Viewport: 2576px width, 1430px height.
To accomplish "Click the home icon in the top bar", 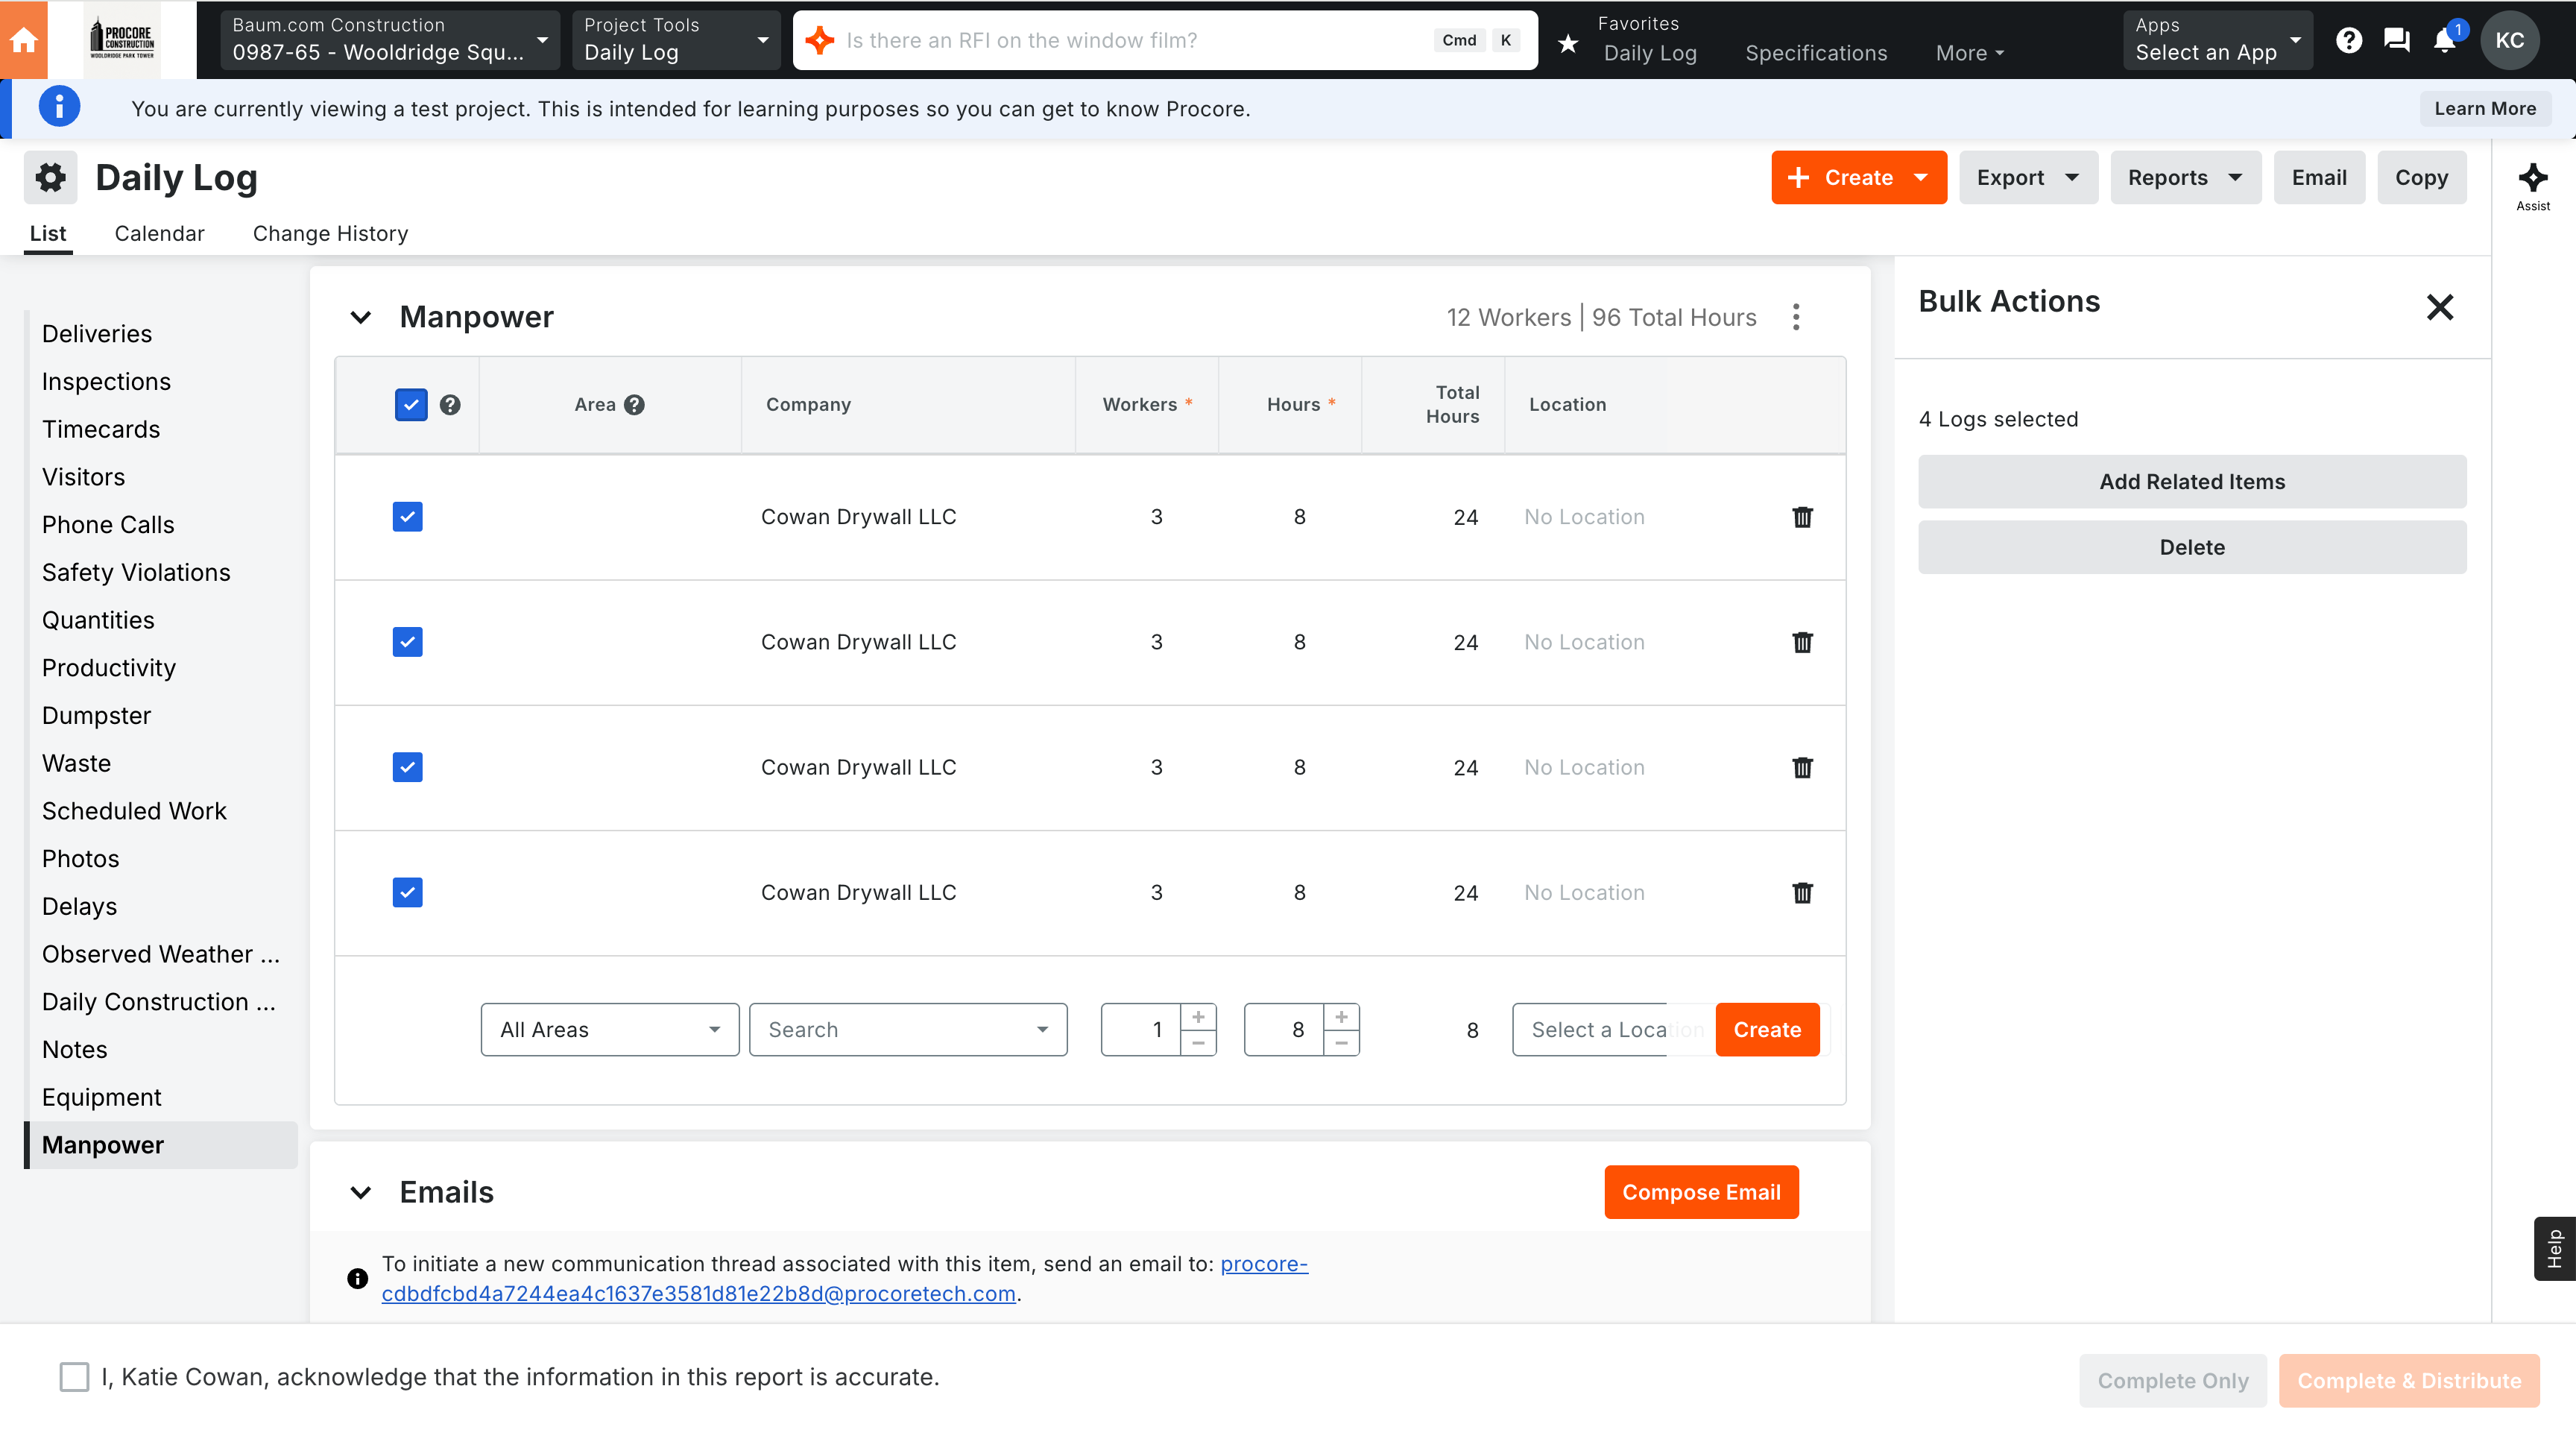I will [24, 40].
